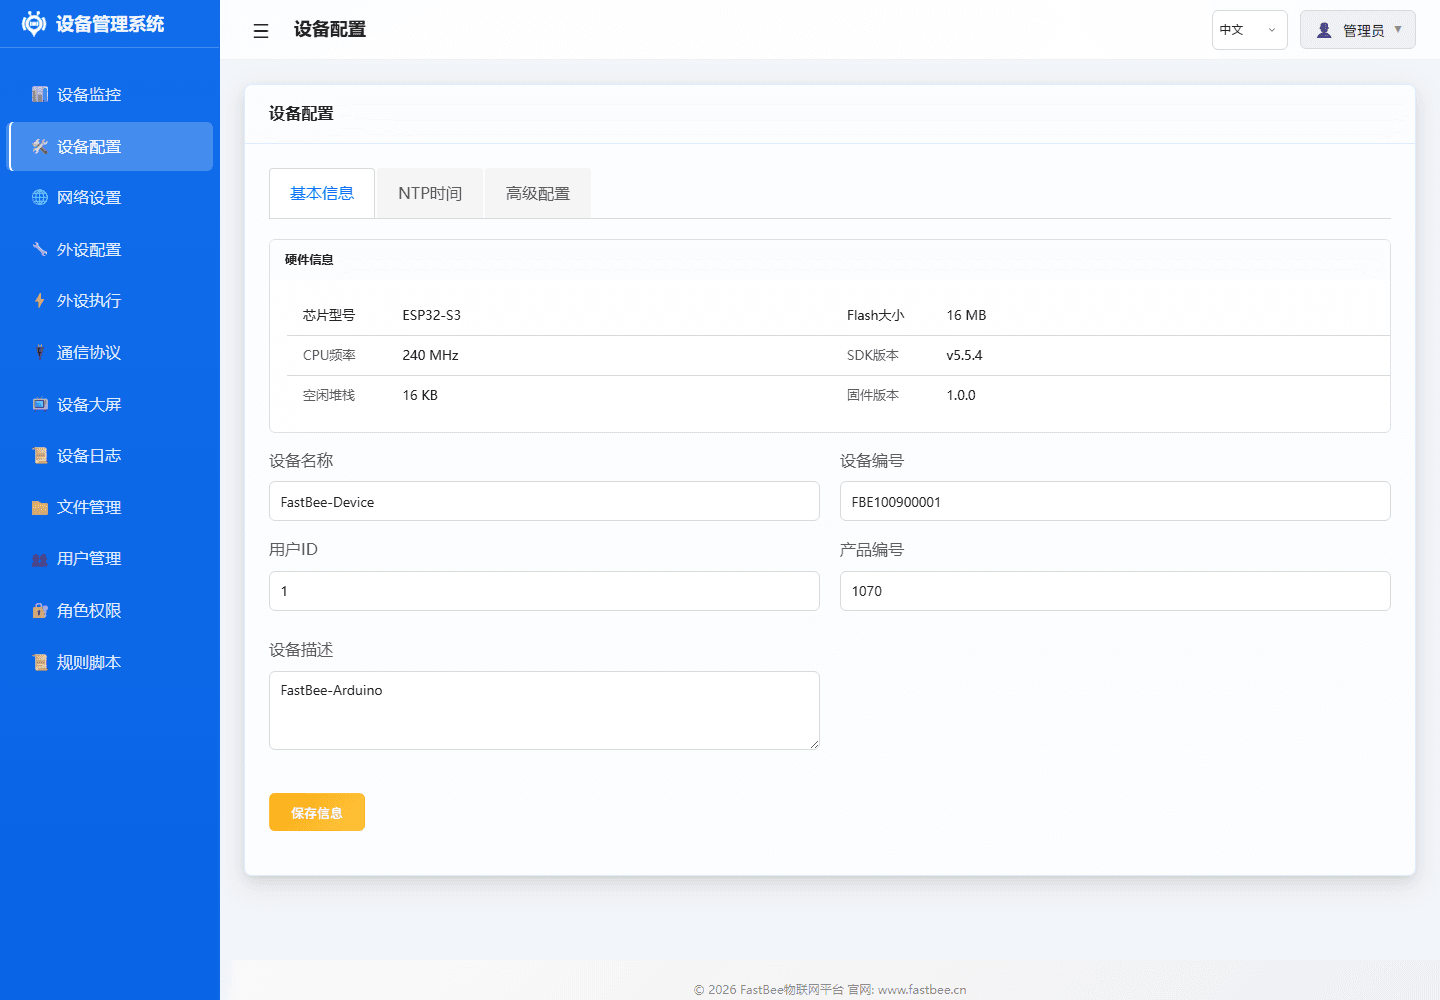The image size is (1440, 1000).
Task: Click the www.fastbee.cn footer link
Action: (x=922, y=990)
